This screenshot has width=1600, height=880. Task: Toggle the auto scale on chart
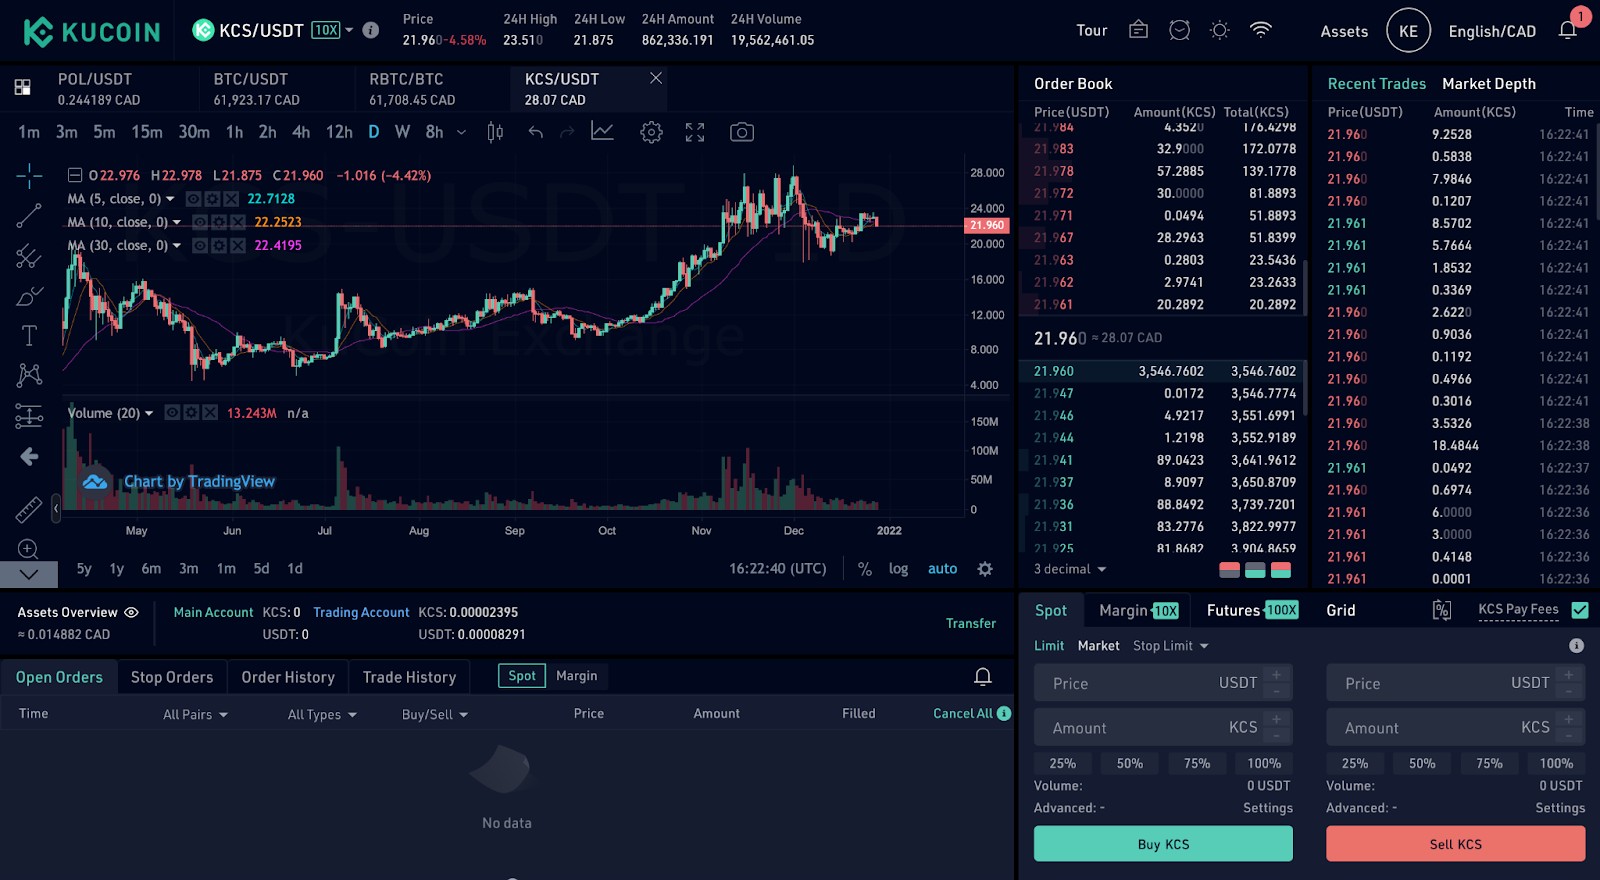(x=942, y=569)
